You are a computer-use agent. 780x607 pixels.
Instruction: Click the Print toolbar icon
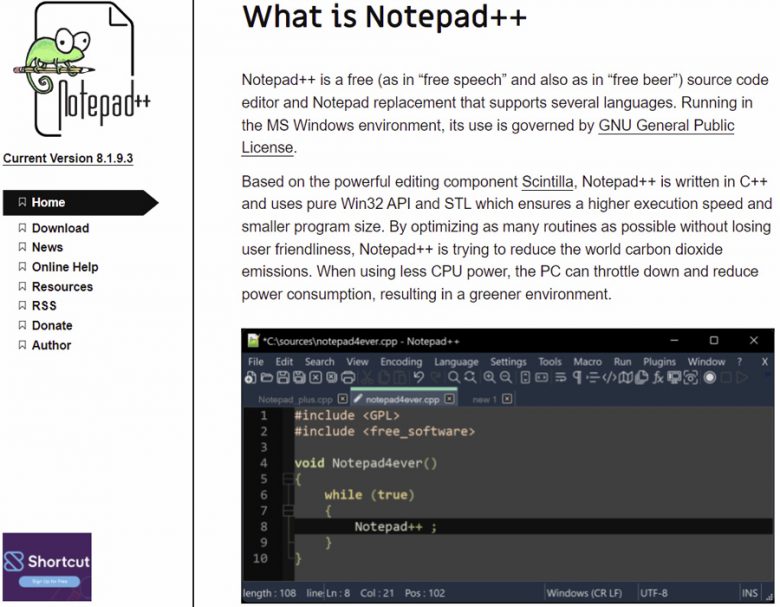pos(348,377)
